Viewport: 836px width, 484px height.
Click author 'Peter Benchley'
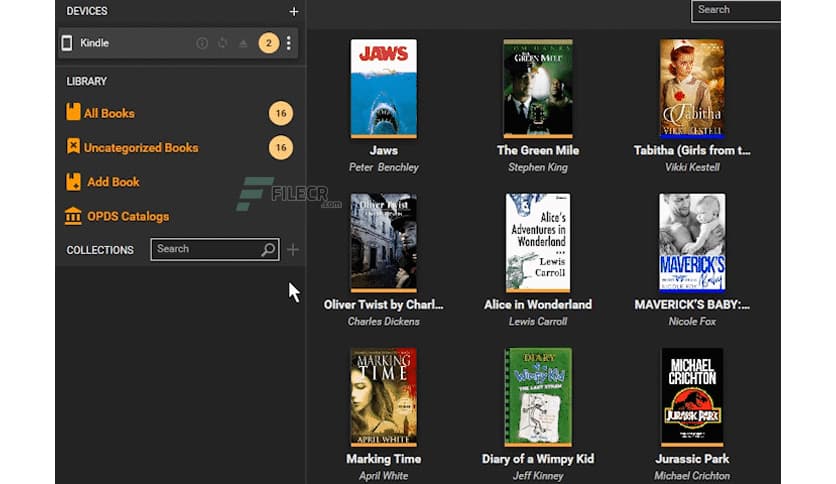pos(384,167)
